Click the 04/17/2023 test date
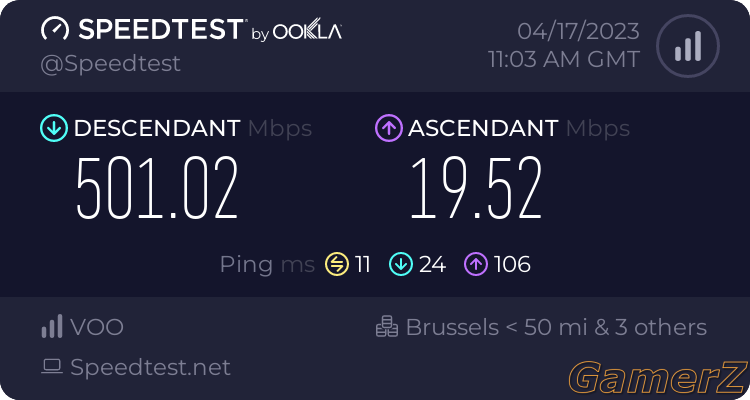Screen dimensions: 750x400 pyautogui.click(x=578, y=32)
